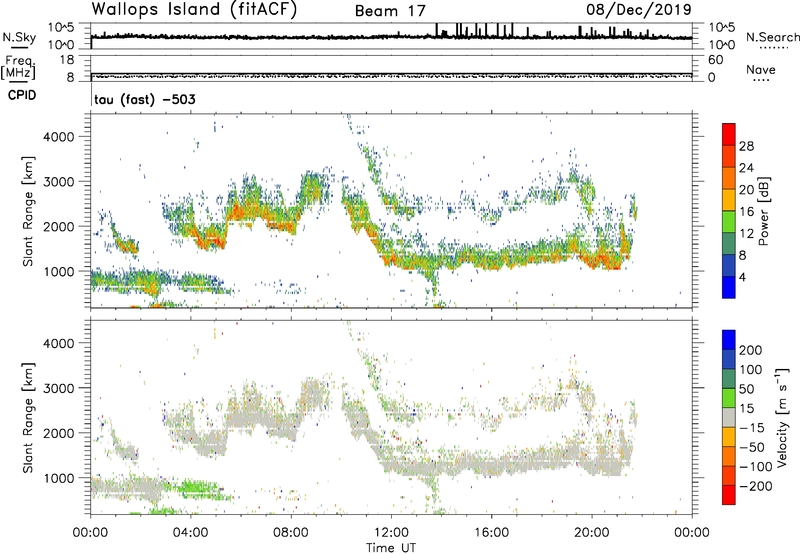Click the 'Wallops Island (fitACF)' title

tap(194, 9)
